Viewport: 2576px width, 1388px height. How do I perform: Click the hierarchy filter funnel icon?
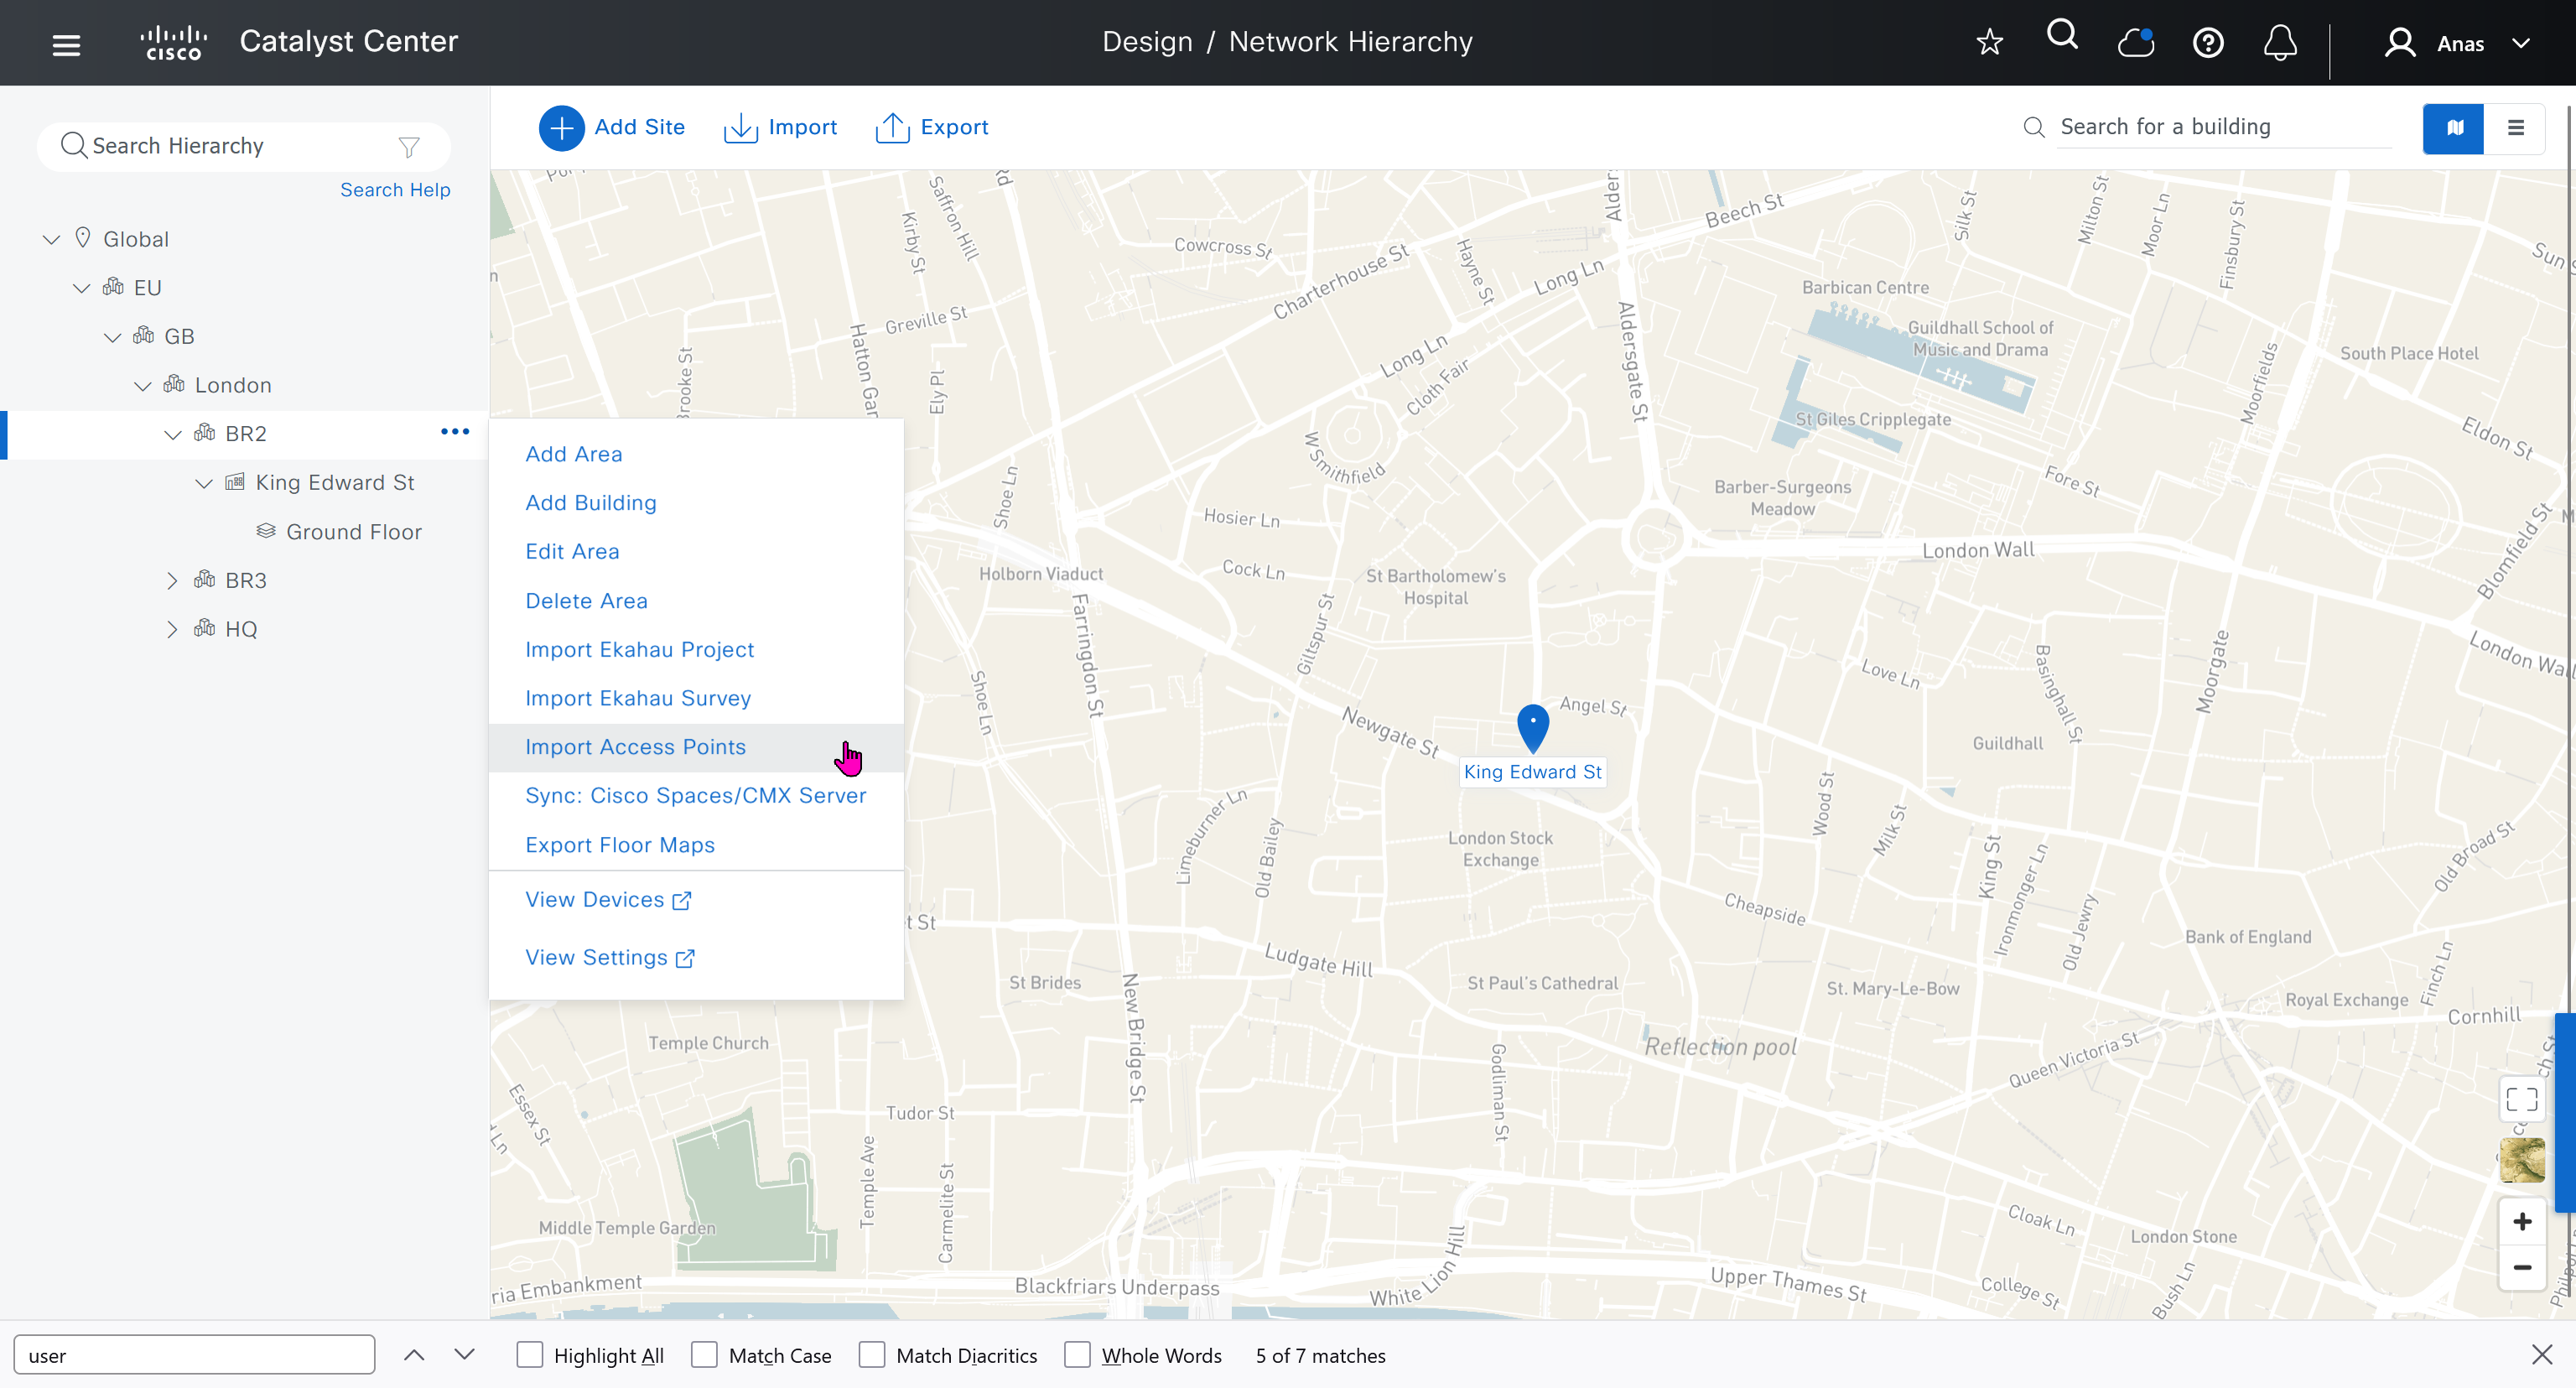(409, 147)
